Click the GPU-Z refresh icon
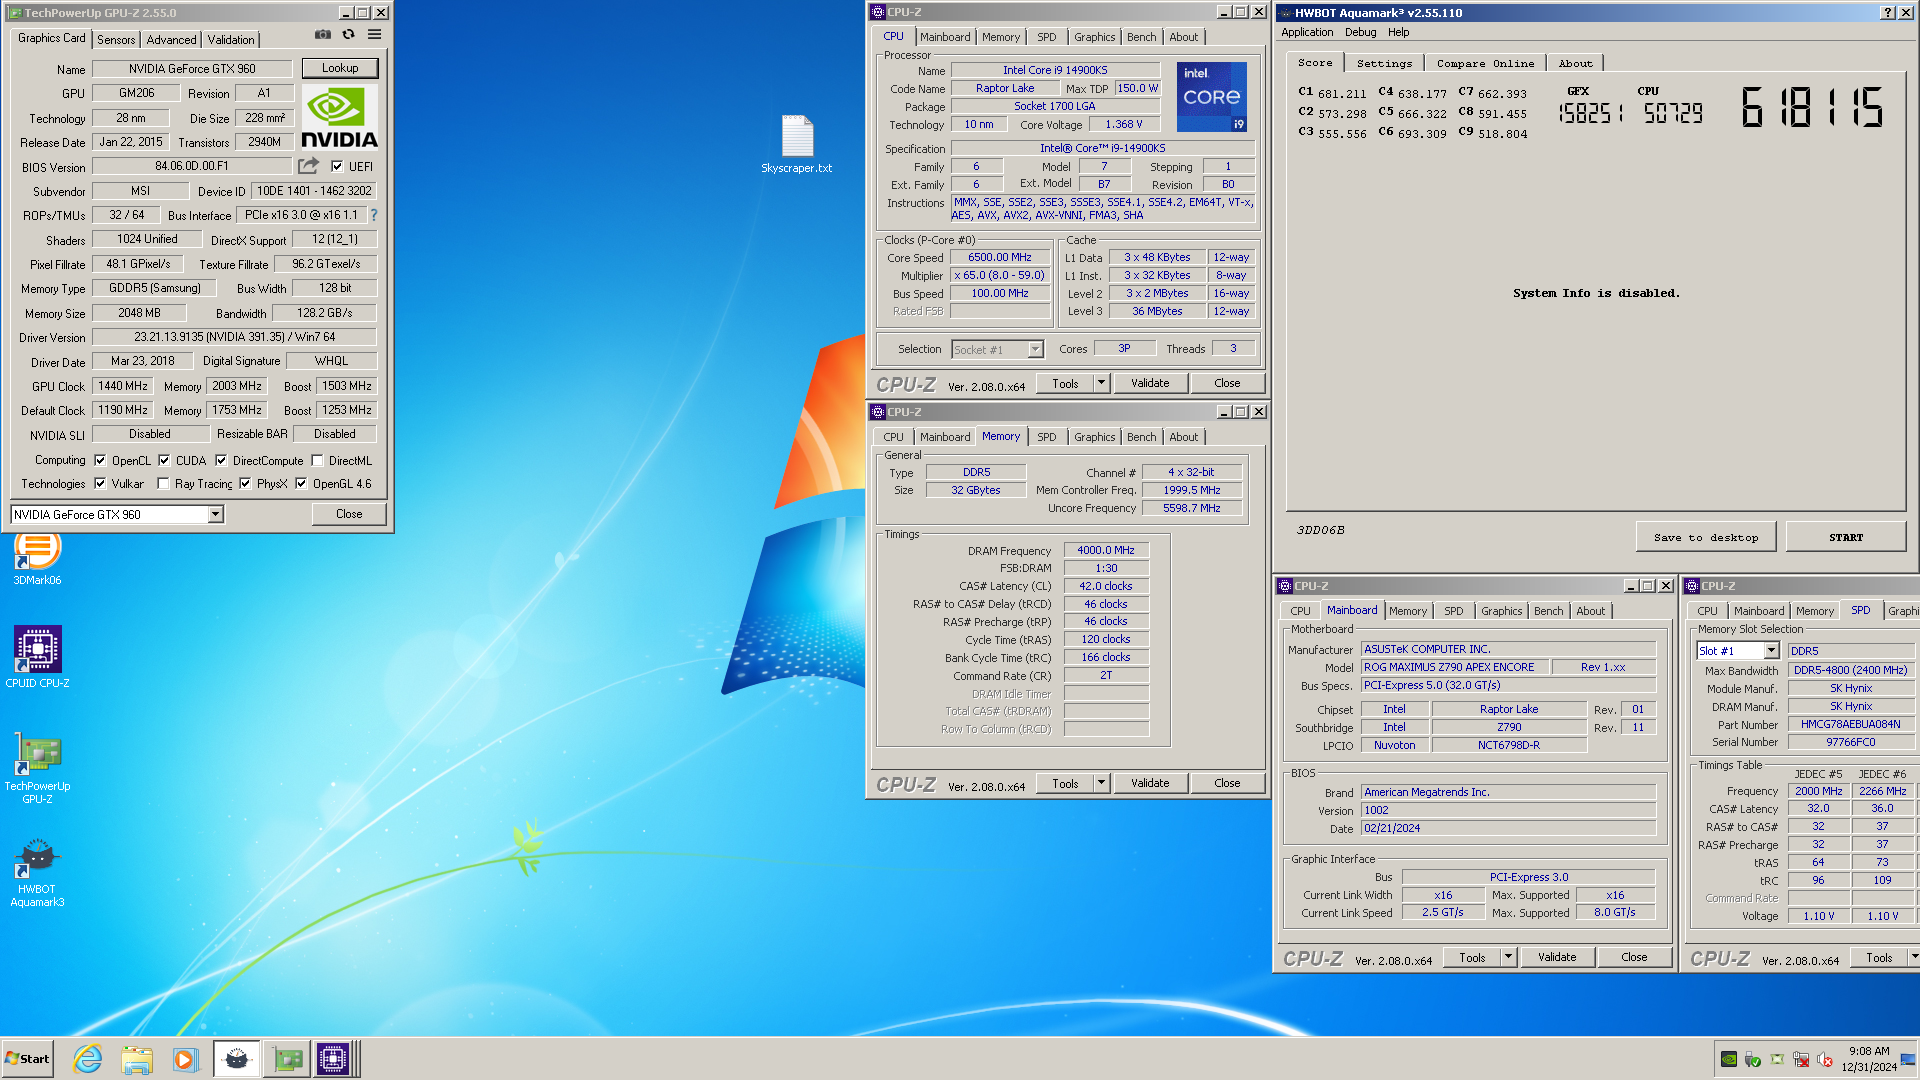Viewport: 1920px width, 1080px height. [x=348, y=34]
